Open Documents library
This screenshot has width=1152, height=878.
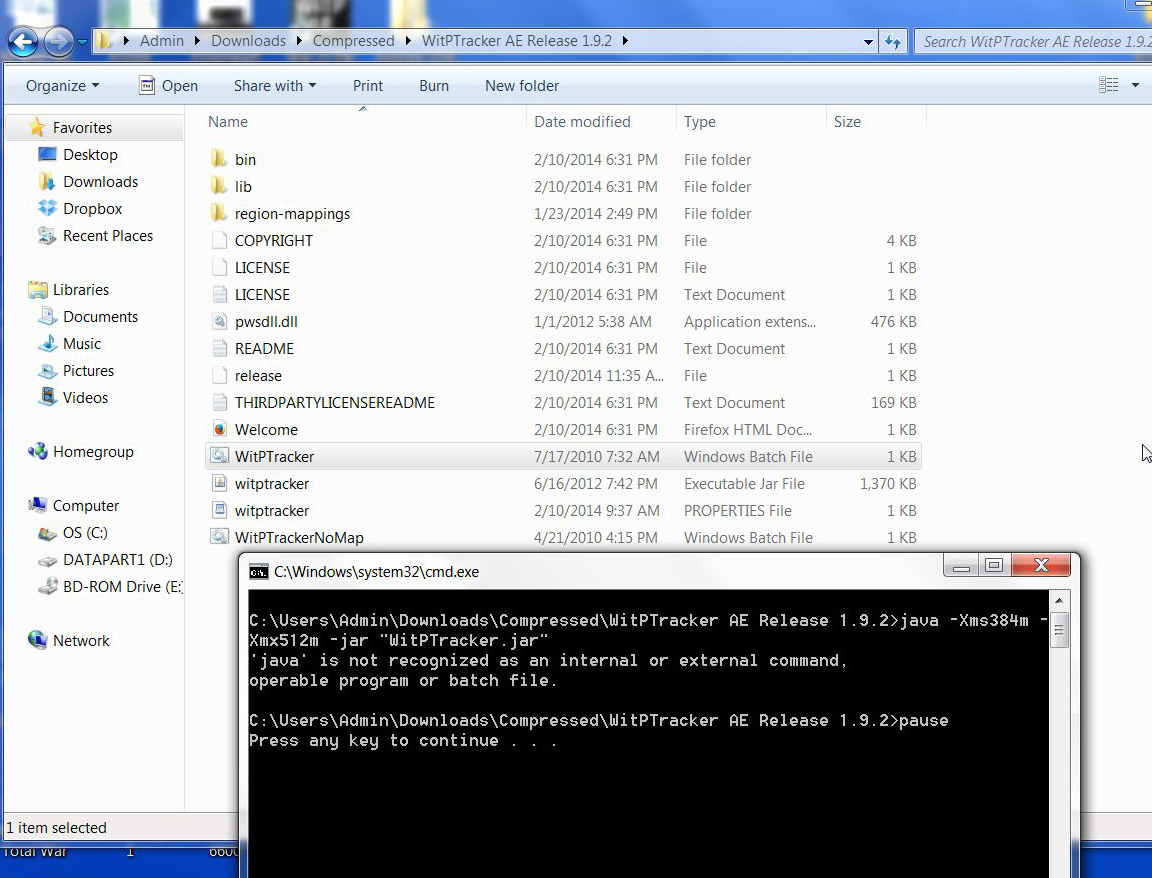[100, 317]
